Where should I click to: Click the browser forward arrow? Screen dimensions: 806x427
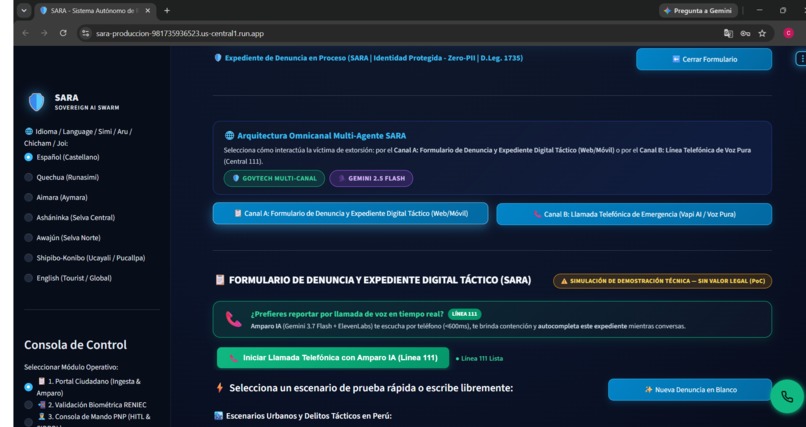[44, 33]
